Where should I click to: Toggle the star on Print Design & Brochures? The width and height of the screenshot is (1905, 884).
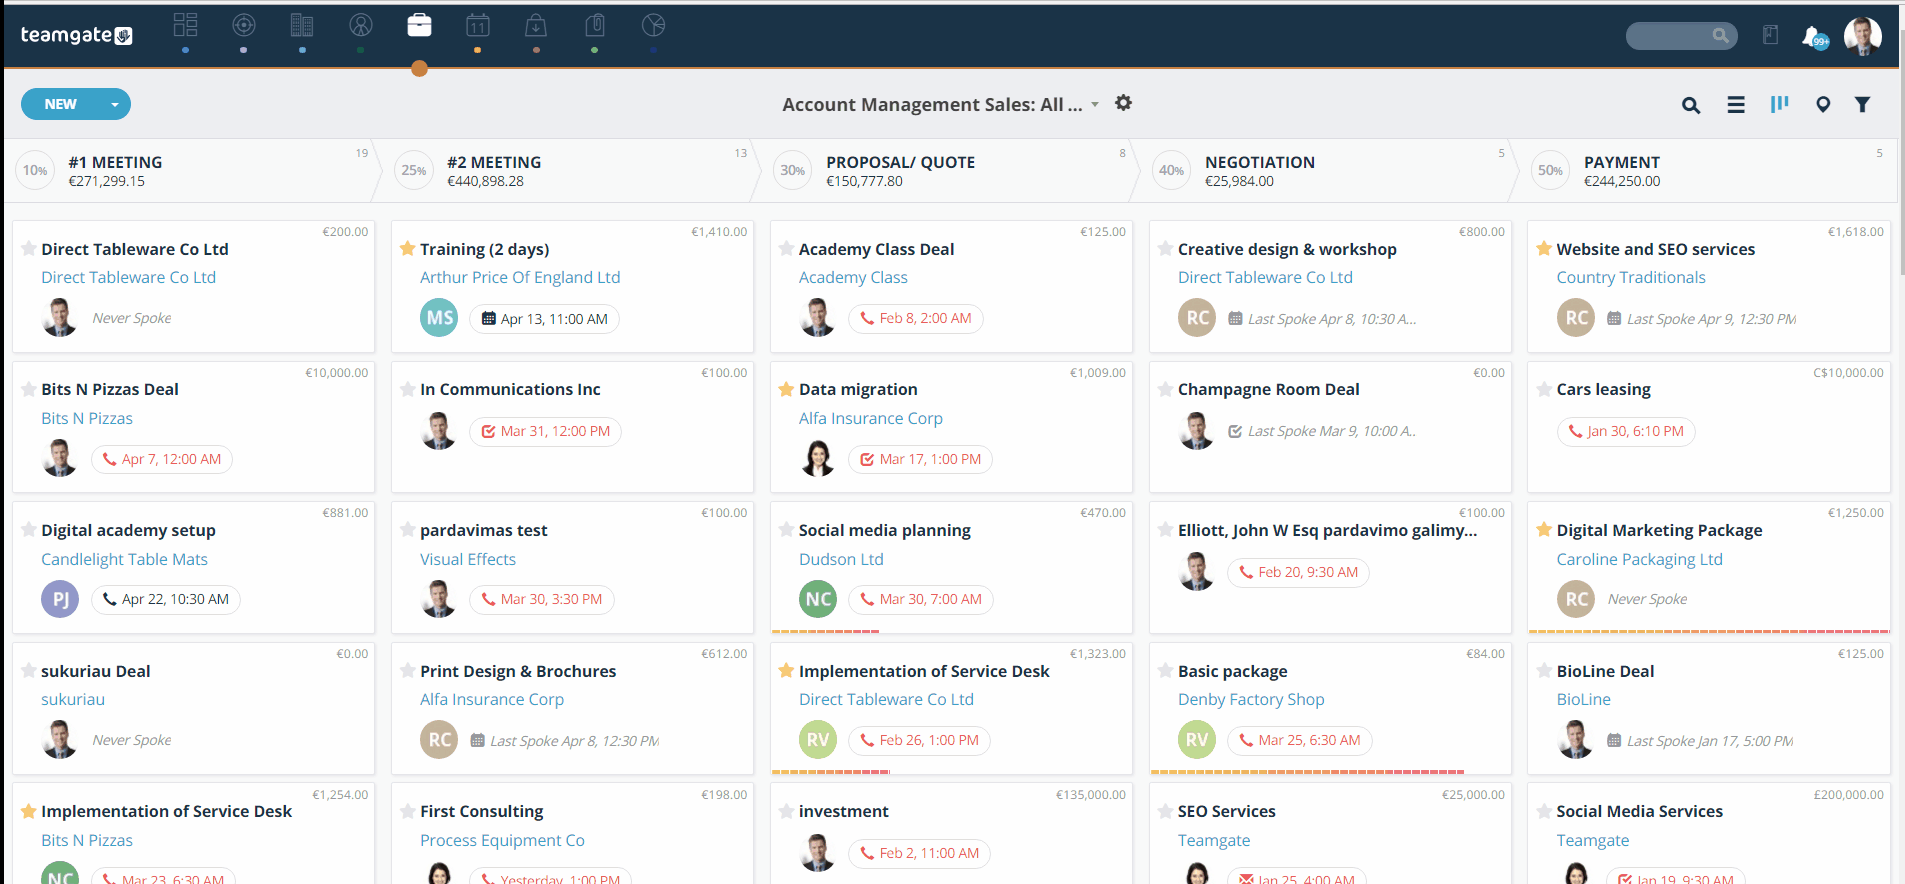[407, 670]
